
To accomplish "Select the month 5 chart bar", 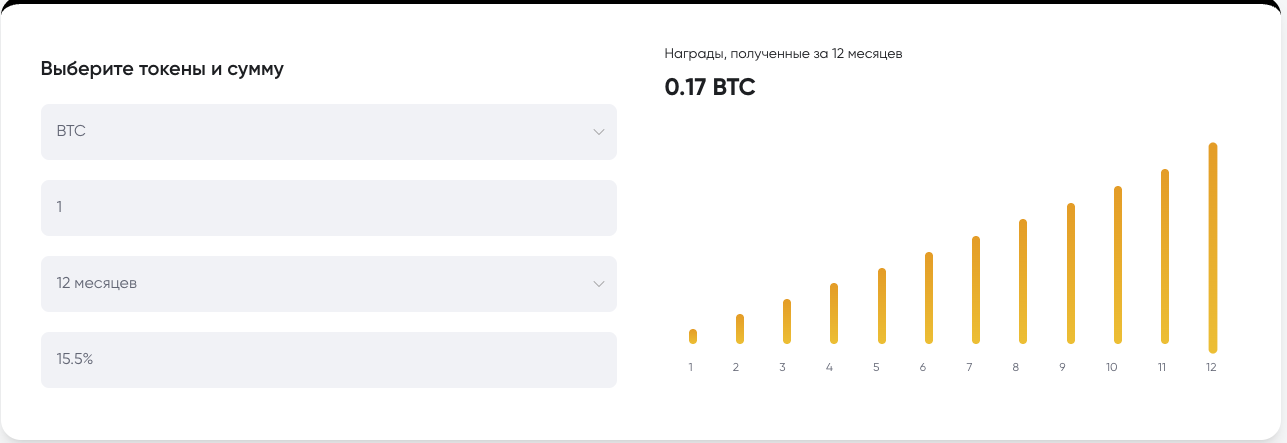I will [881, 306].
